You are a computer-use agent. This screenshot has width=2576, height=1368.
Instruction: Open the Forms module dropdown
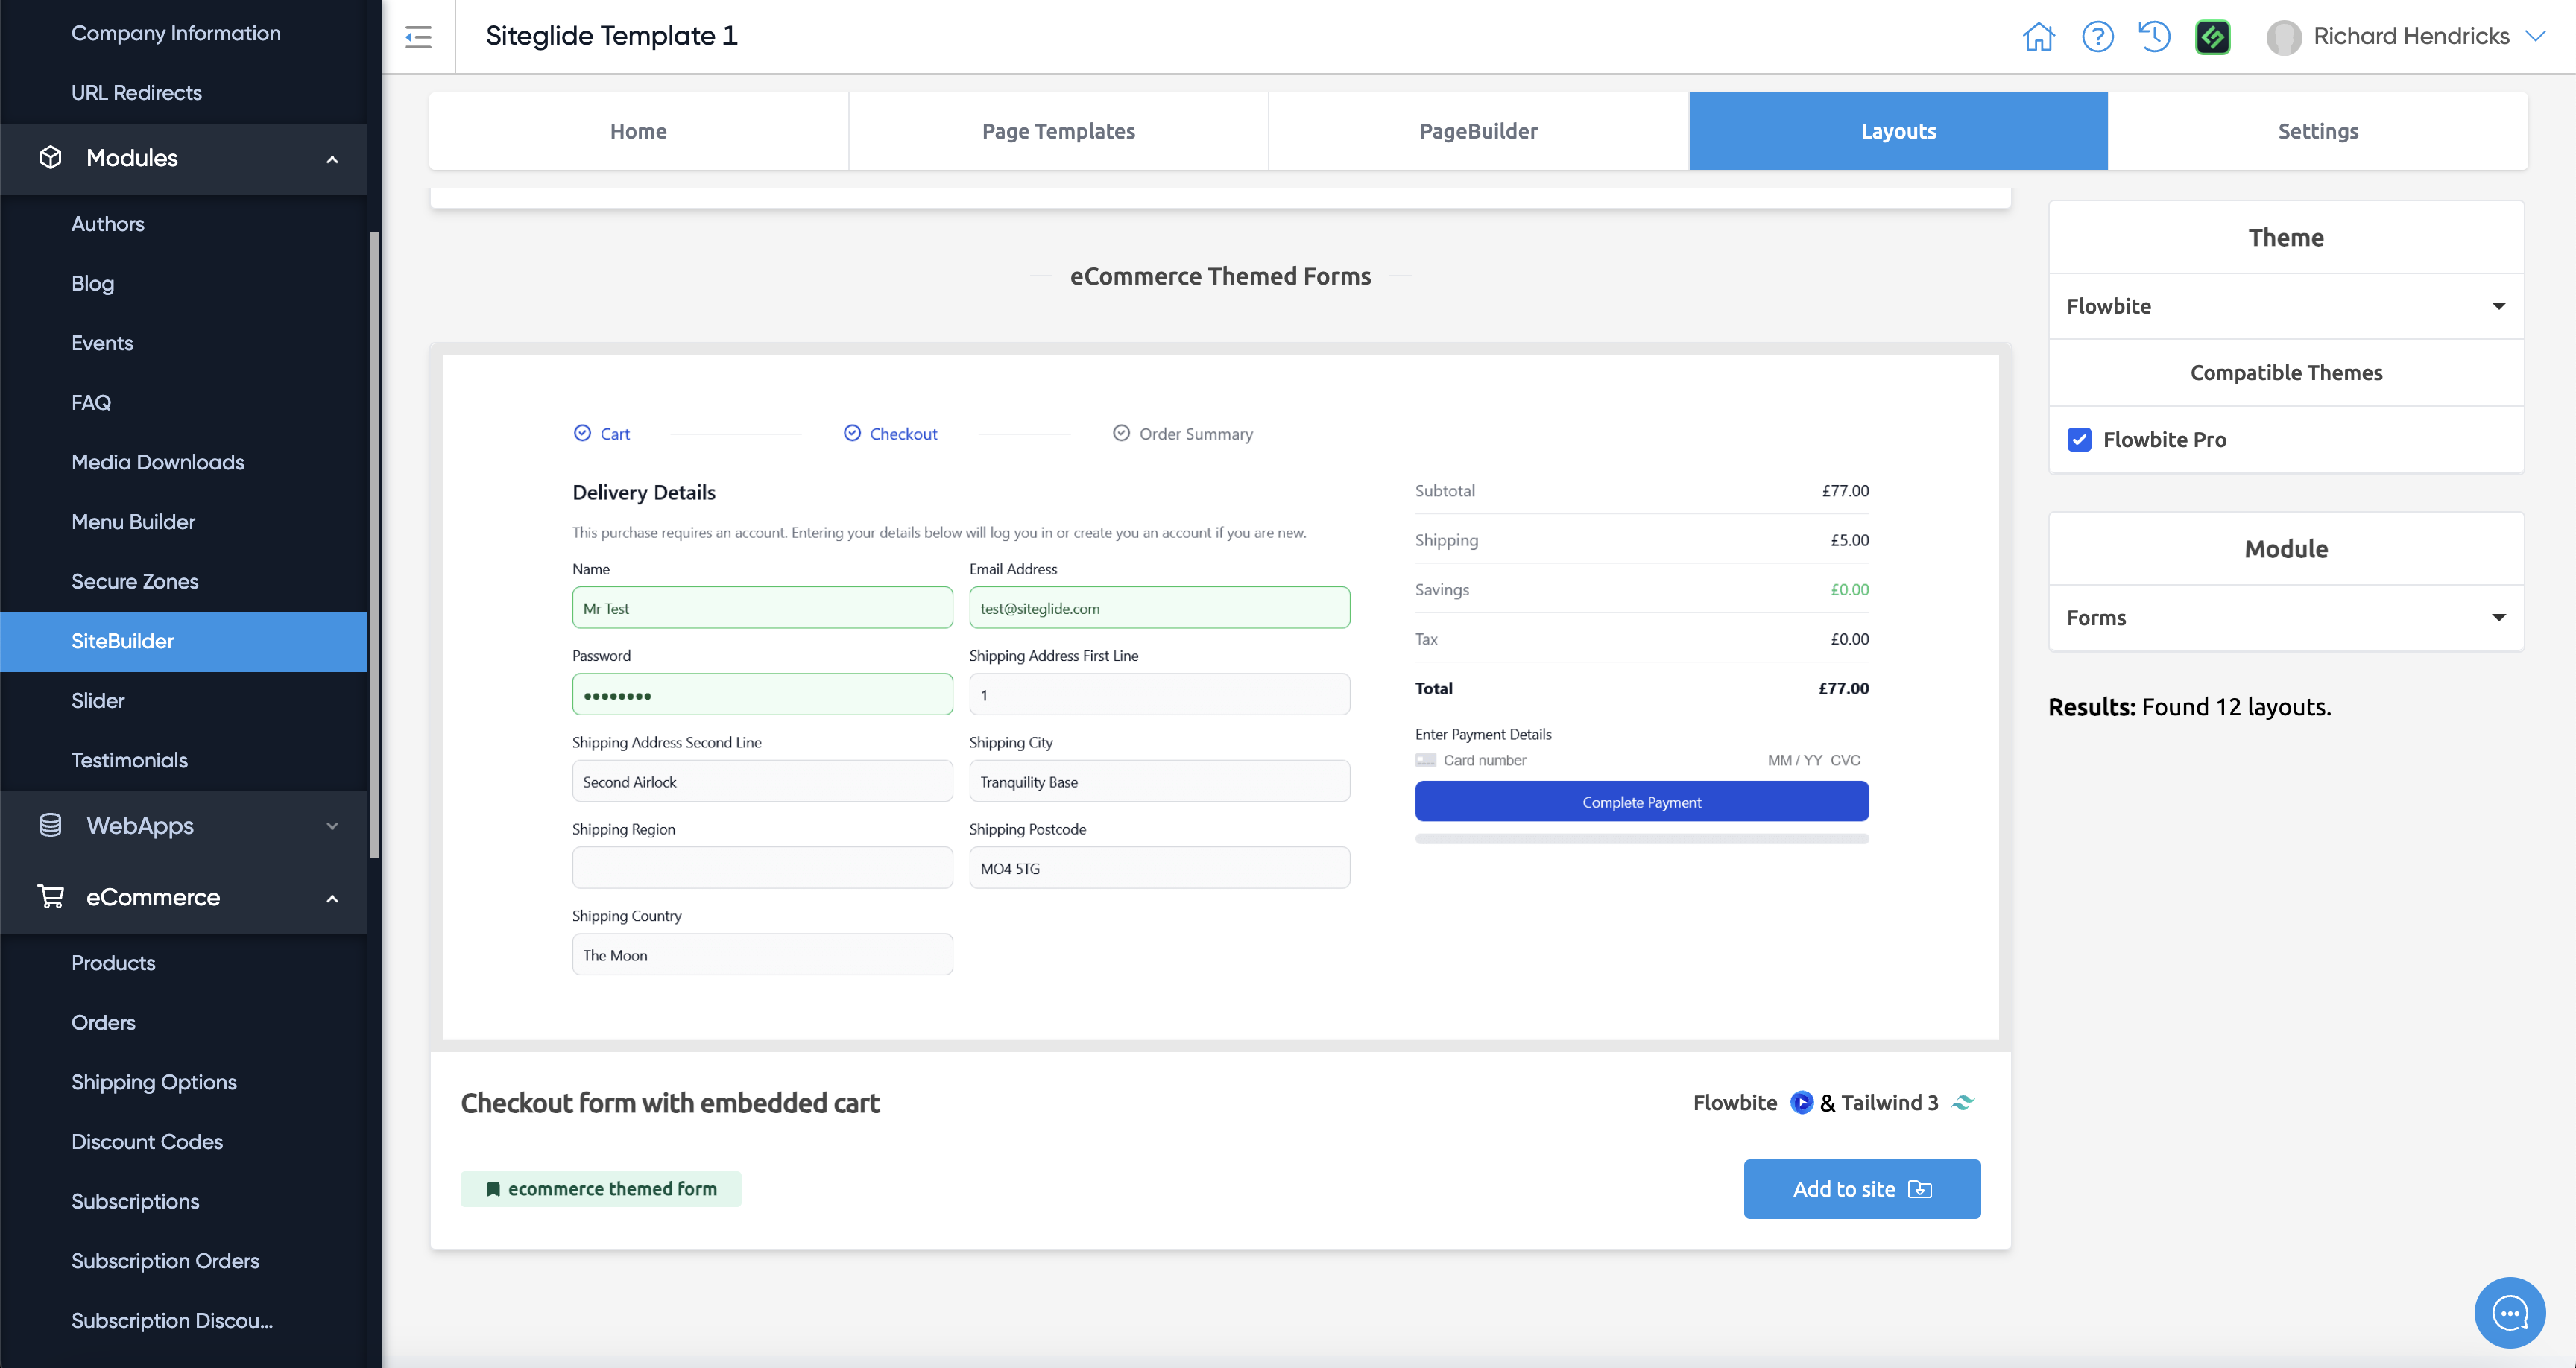(2285, 617)
